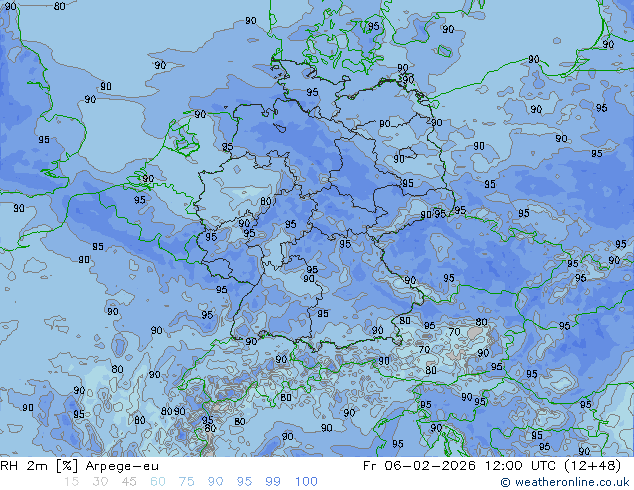Click the bottom color scale legend value 90
The height and width of the screenshot is (490, 634).
pyautogui.click(x=215, y=482)
